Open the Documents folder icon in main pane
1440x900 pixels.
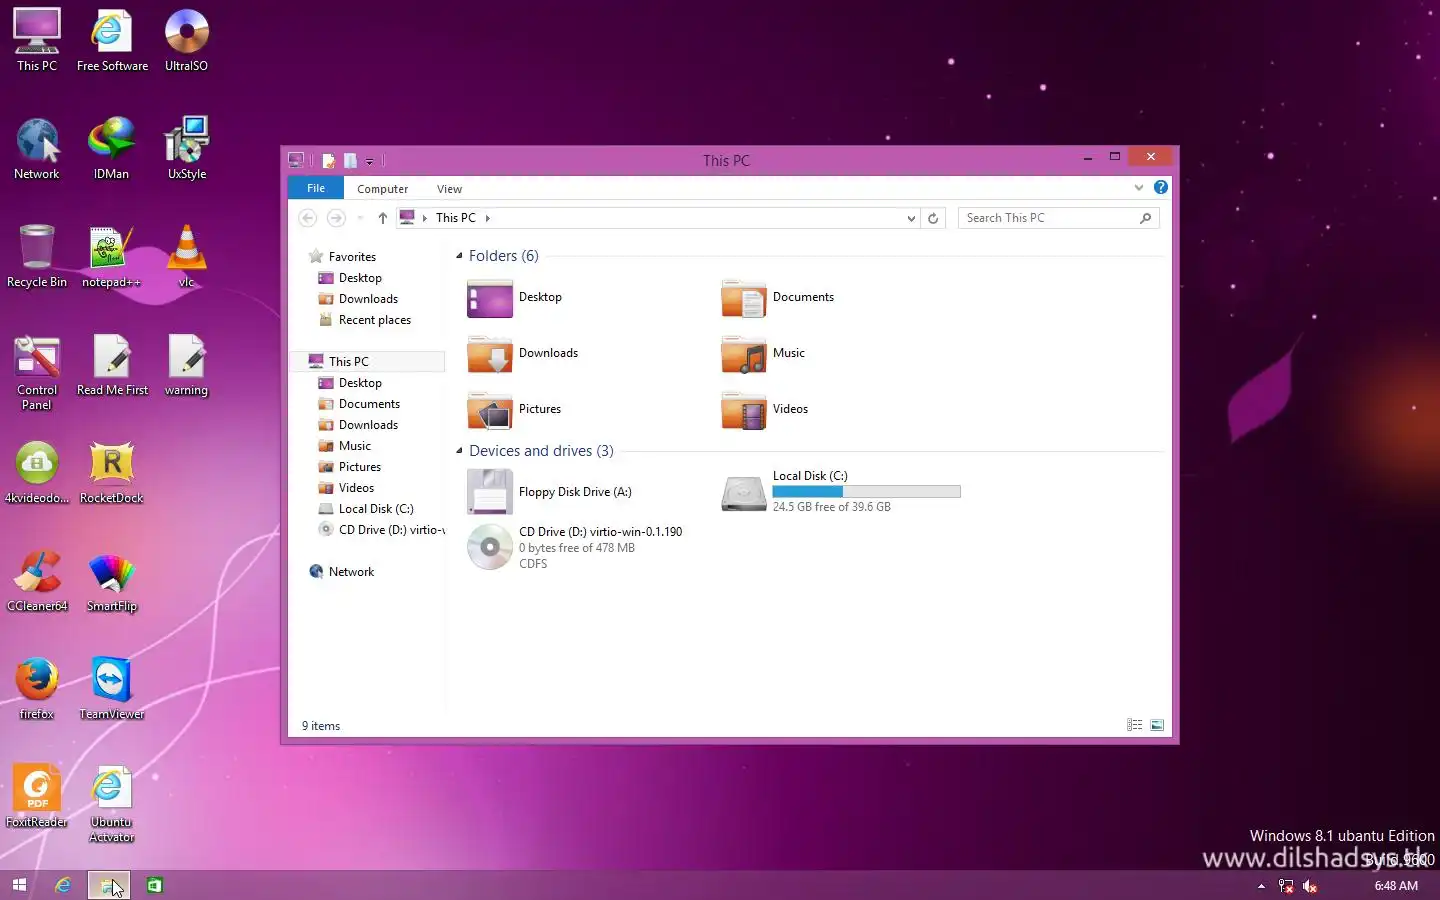744,298
